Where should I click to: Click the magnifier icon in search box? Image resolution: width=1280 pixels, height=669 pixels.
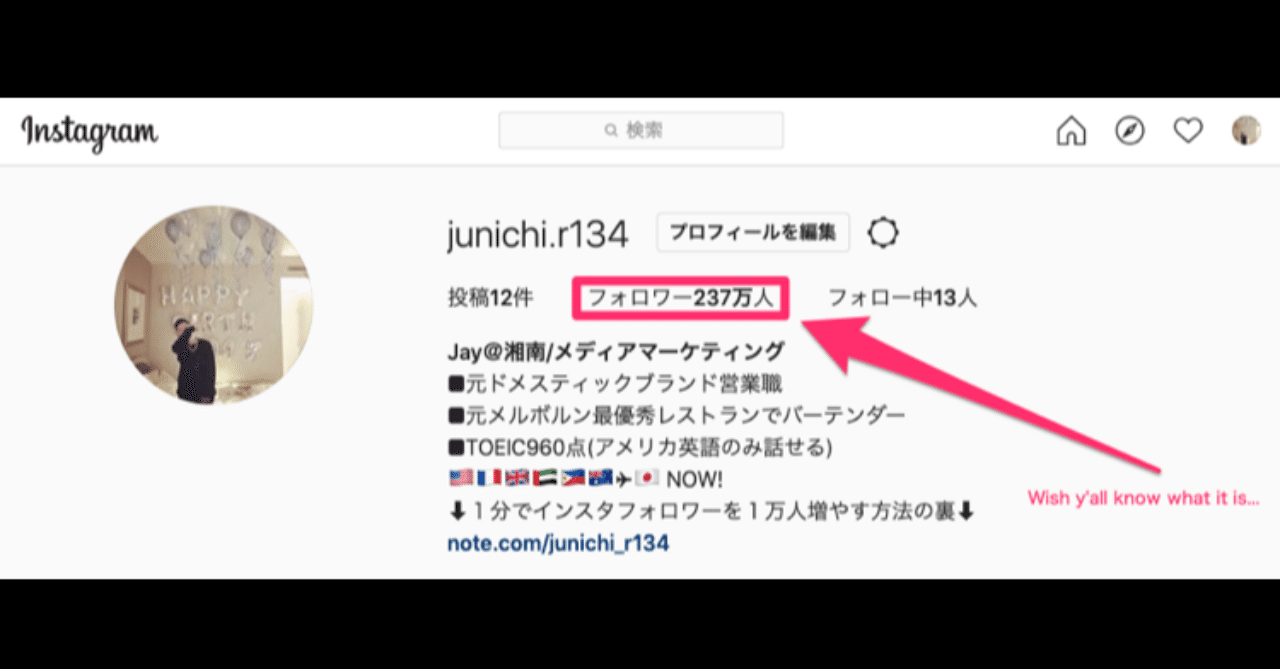(x=611, y=131)
